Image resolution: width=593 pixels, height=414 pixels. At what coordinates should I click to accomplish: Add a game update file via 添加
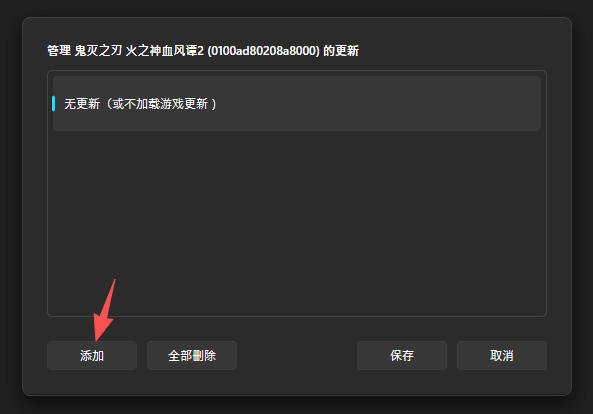coord(92,355)
